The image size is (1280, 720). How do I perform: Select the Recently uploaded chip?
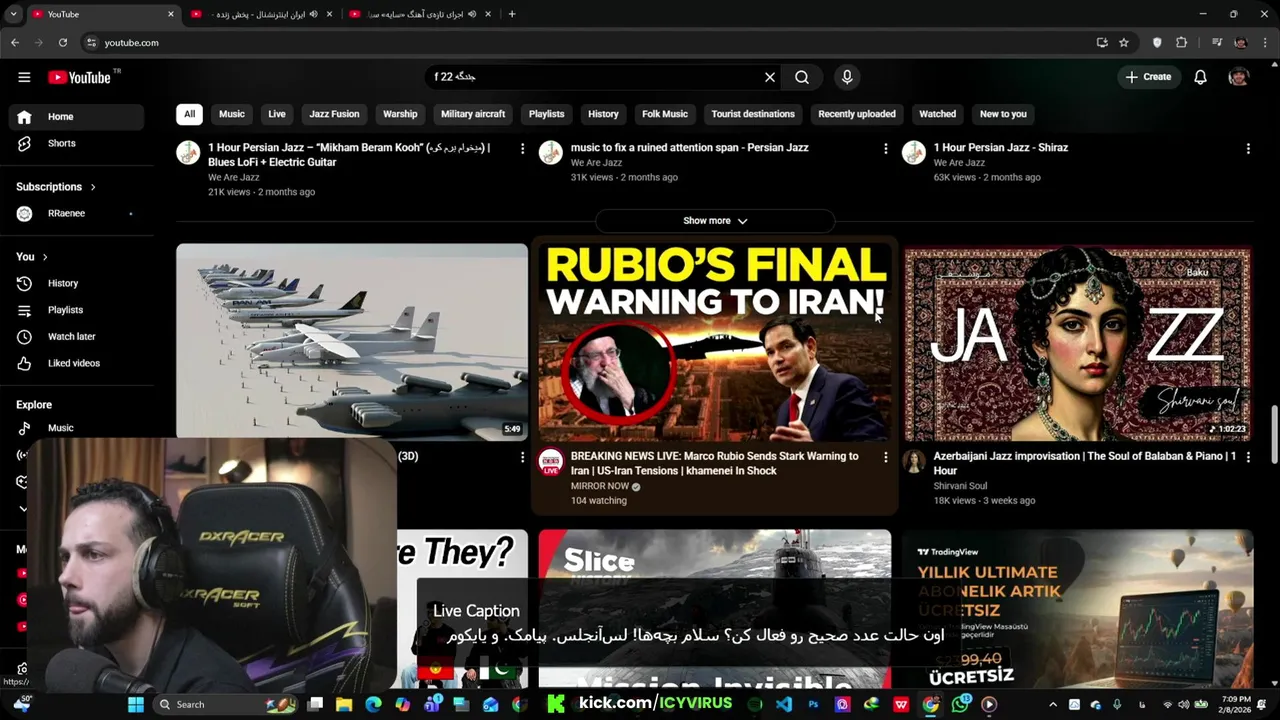857,114
